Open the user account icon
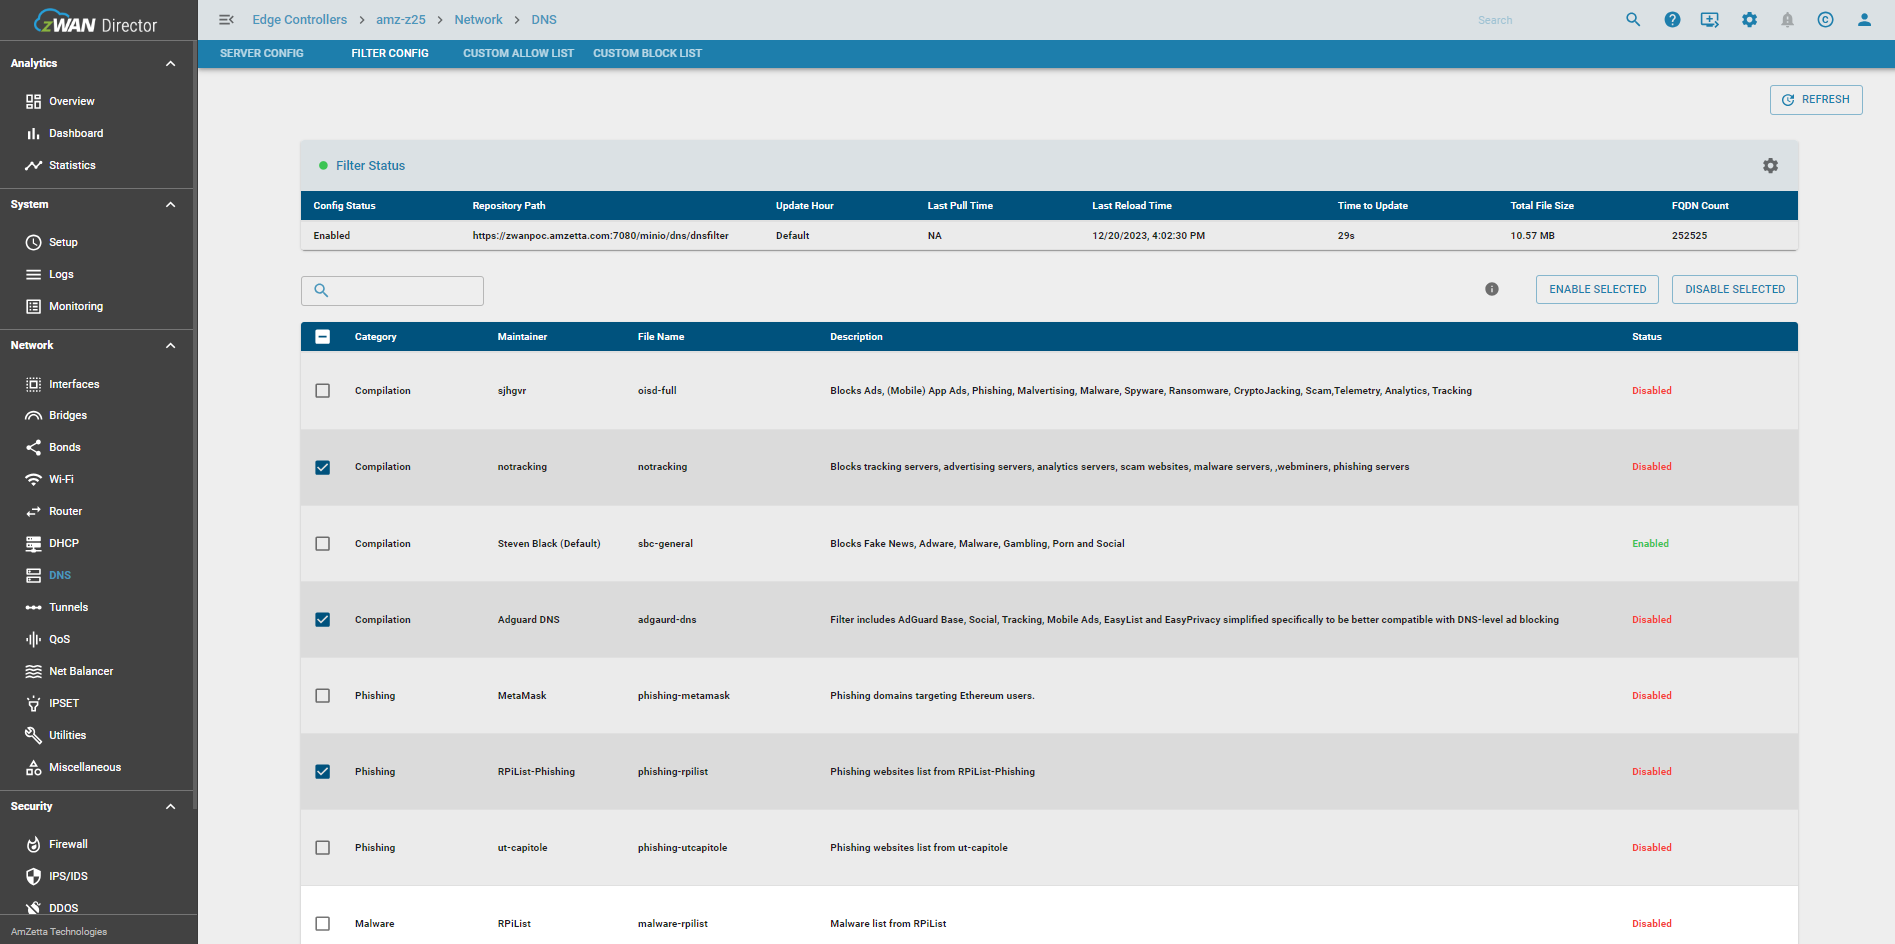The width and height of the screenshot is (1895, 944). (1864, 20)
